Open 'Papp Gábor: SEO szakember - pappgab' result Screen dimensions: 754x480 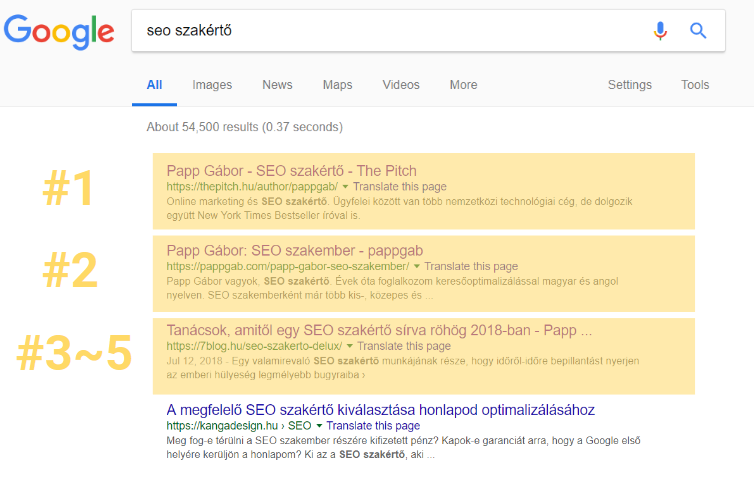[294, 251]
